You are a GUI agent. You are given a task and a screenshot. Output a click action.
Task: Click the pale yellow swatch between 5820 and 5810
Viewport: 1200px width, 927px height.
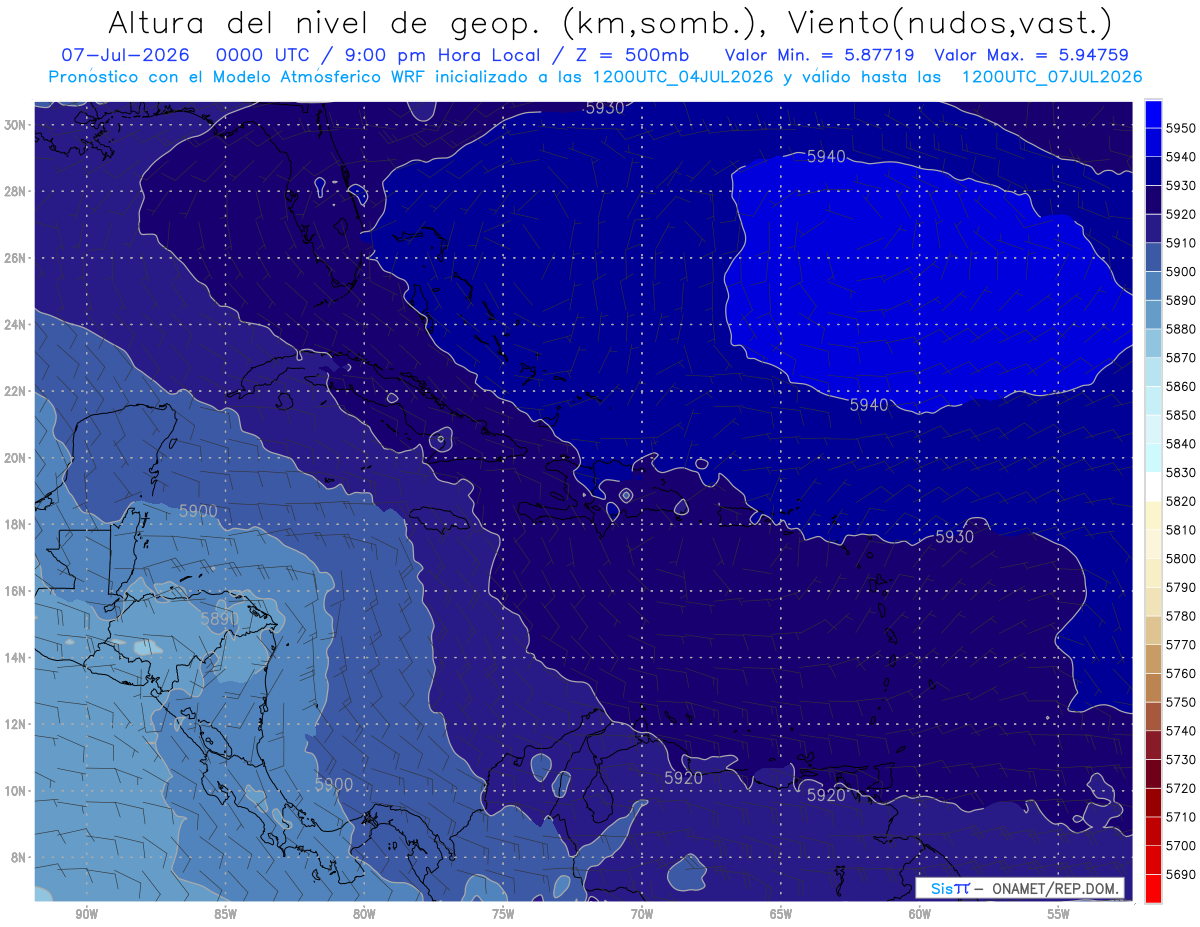tap(1153, 515)
